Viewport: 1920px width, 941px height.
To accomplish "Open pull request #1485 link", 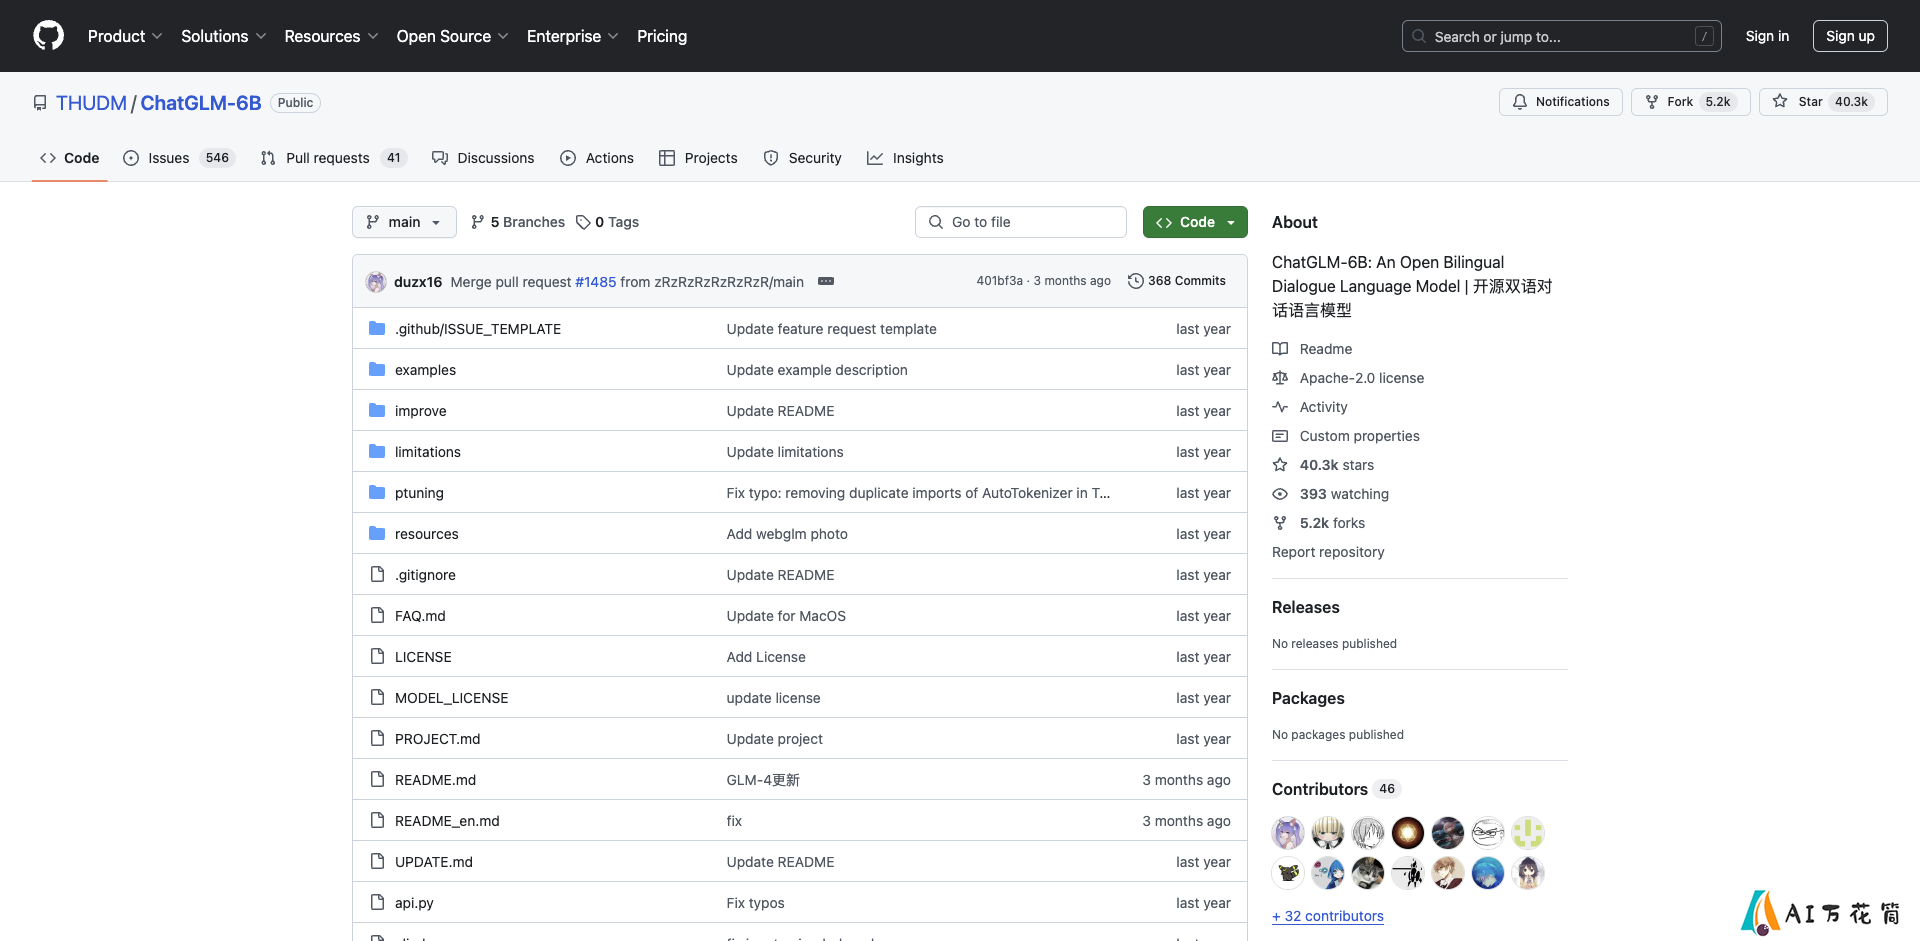I will point(596,282).
